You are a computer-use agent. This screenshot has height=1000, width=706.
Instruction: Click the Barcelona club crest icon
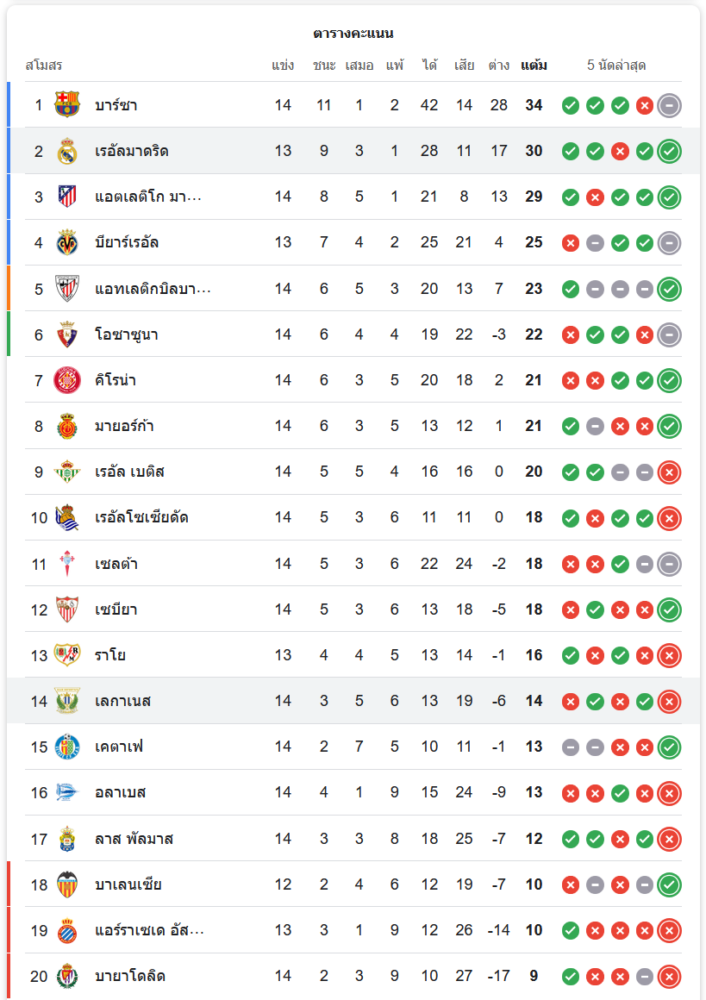coord(67,105)
